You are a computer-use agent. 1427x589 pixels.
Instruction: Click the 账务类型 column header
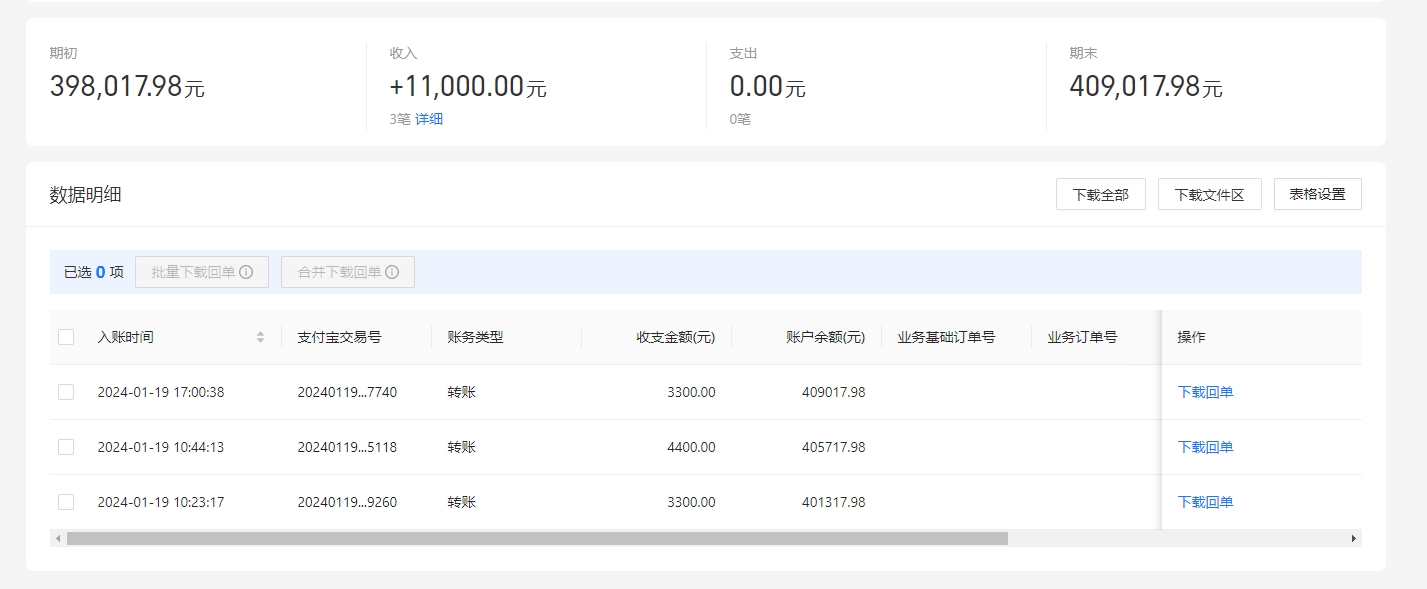pos(475,337)
